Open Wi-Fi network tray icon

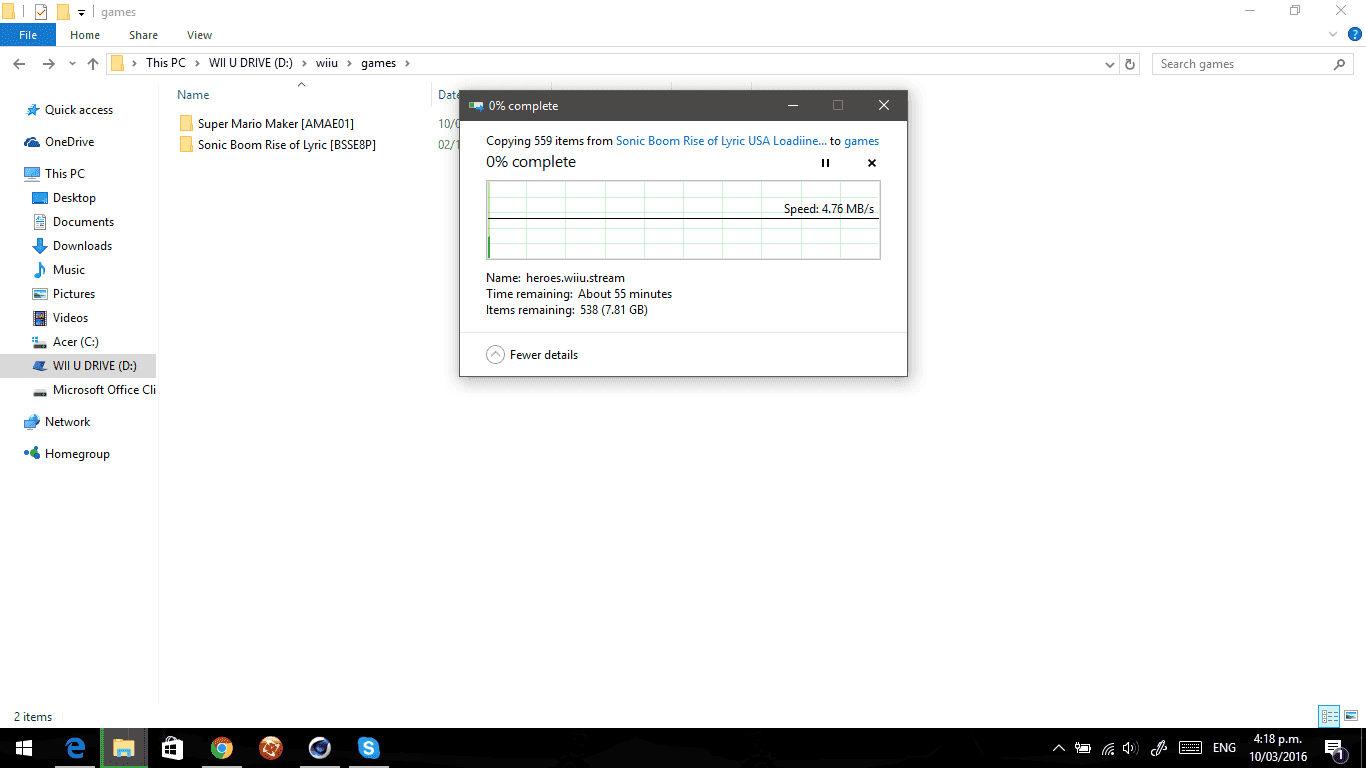click(x=1108, y=748)
